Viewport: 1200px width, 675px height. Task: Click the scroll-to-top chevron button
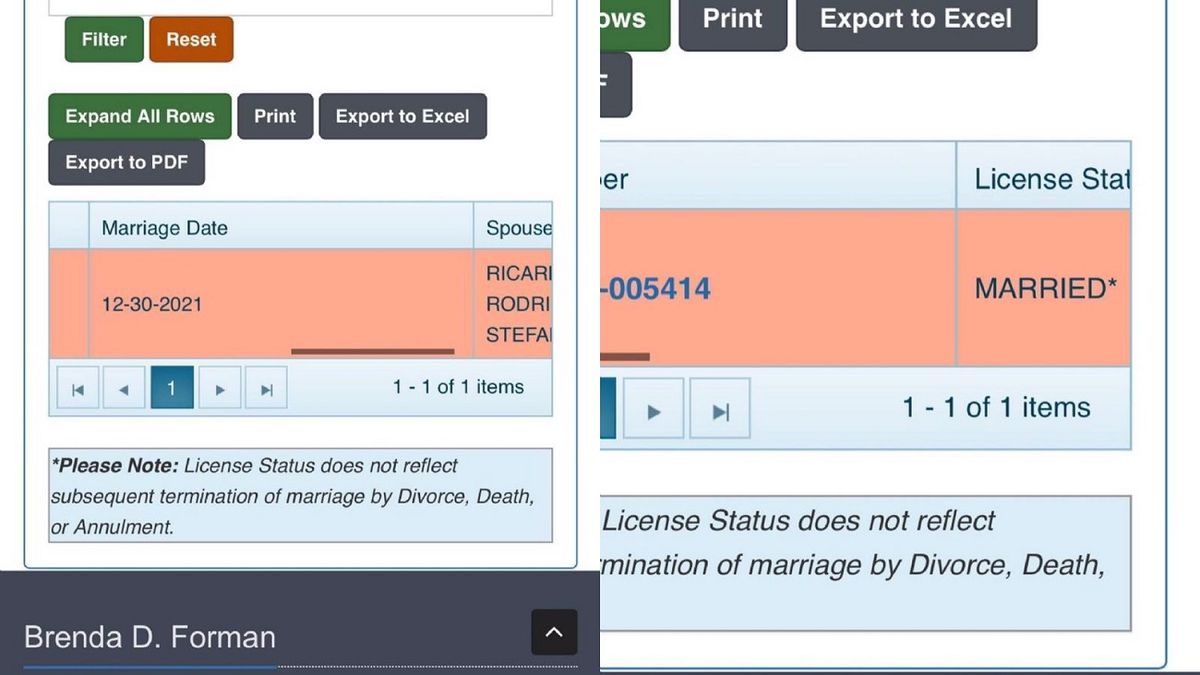click(x=554, y=632)
